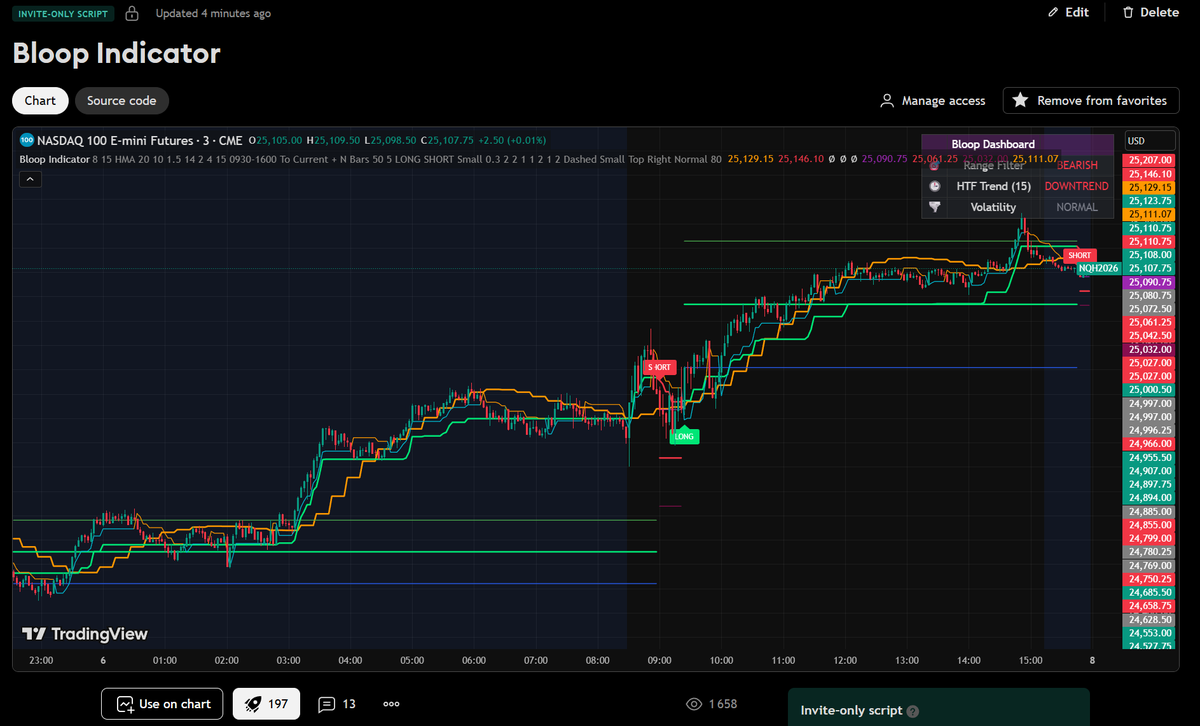Click the 24,966.00 red price label

(1149, 443)
